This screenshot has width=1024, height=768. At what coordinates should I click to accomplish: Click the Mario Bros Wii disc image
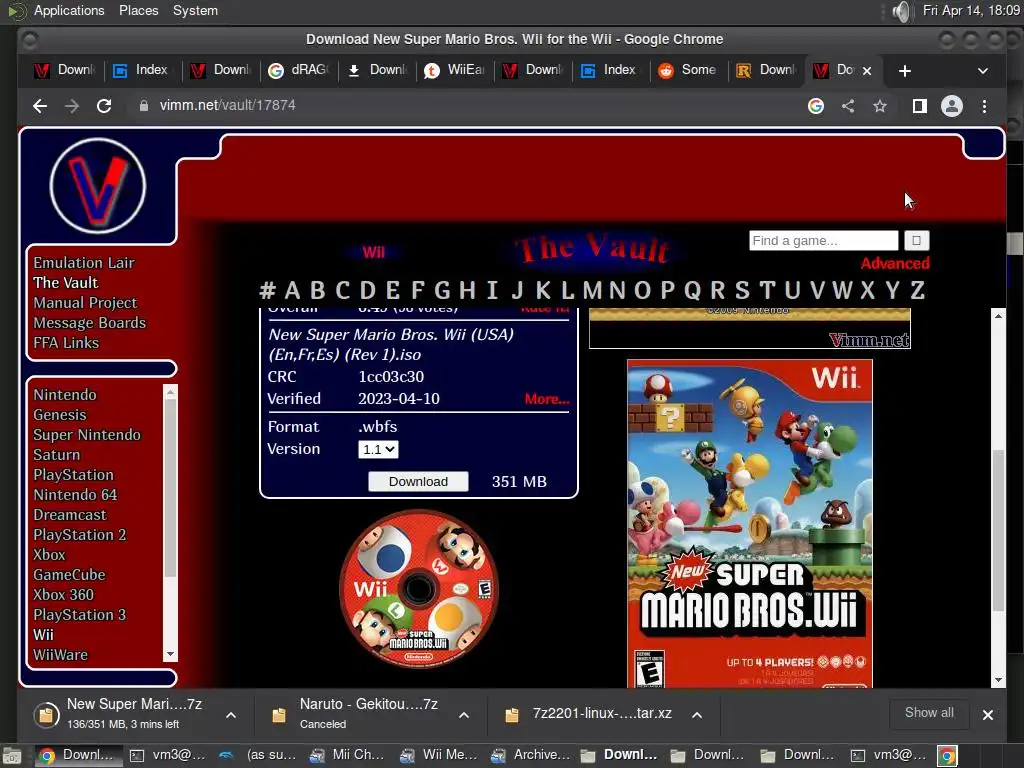click(x=419, y=588)
